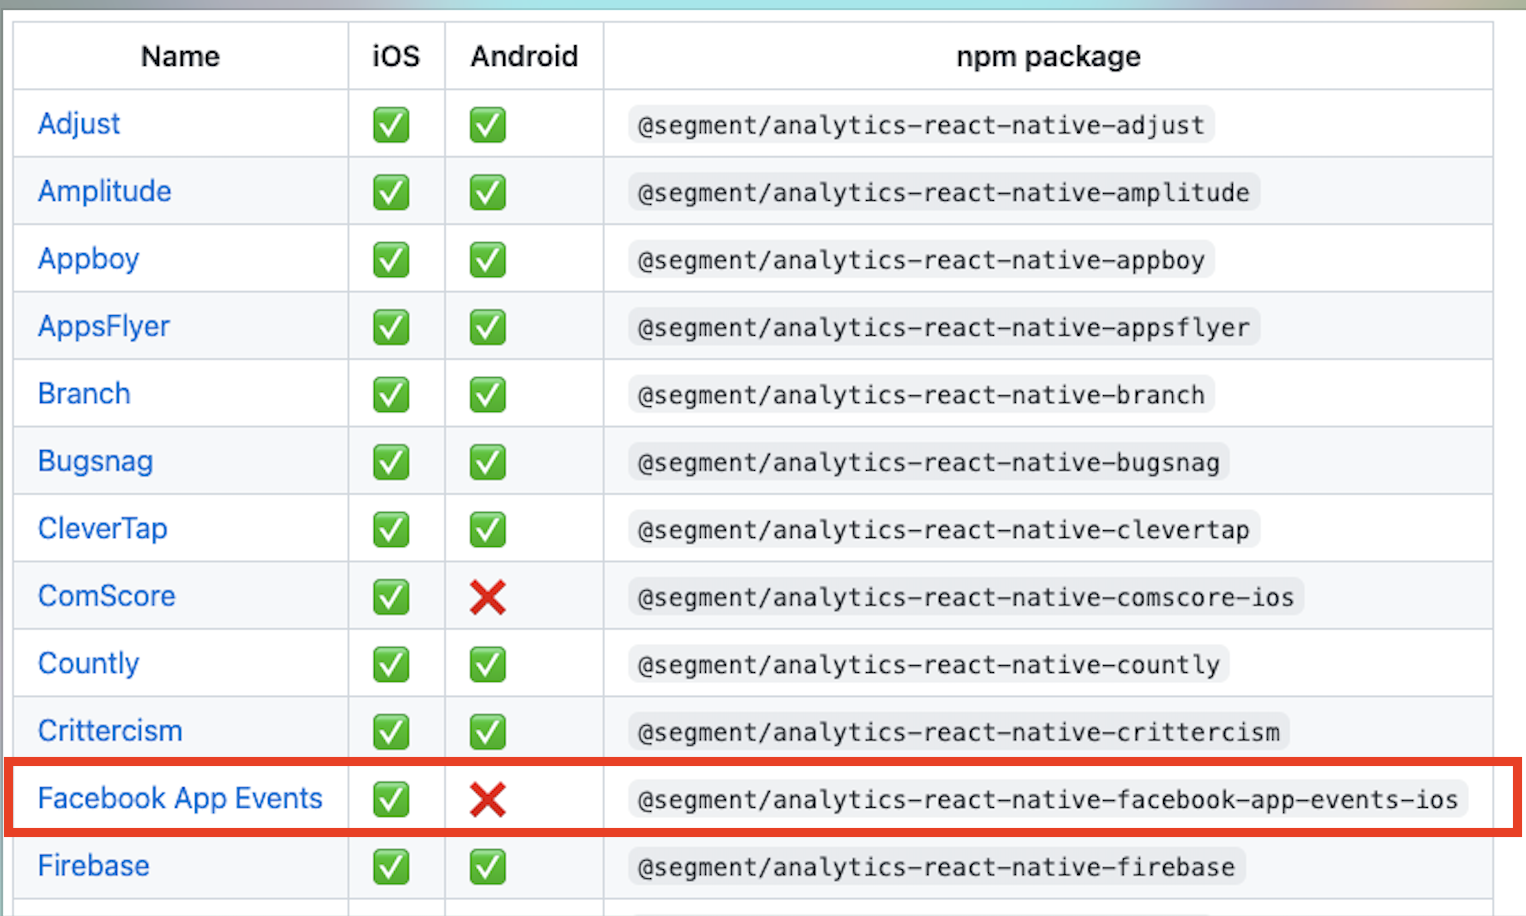Click the Name column header
Viewport: 1526px width, 916px height.
179,57
